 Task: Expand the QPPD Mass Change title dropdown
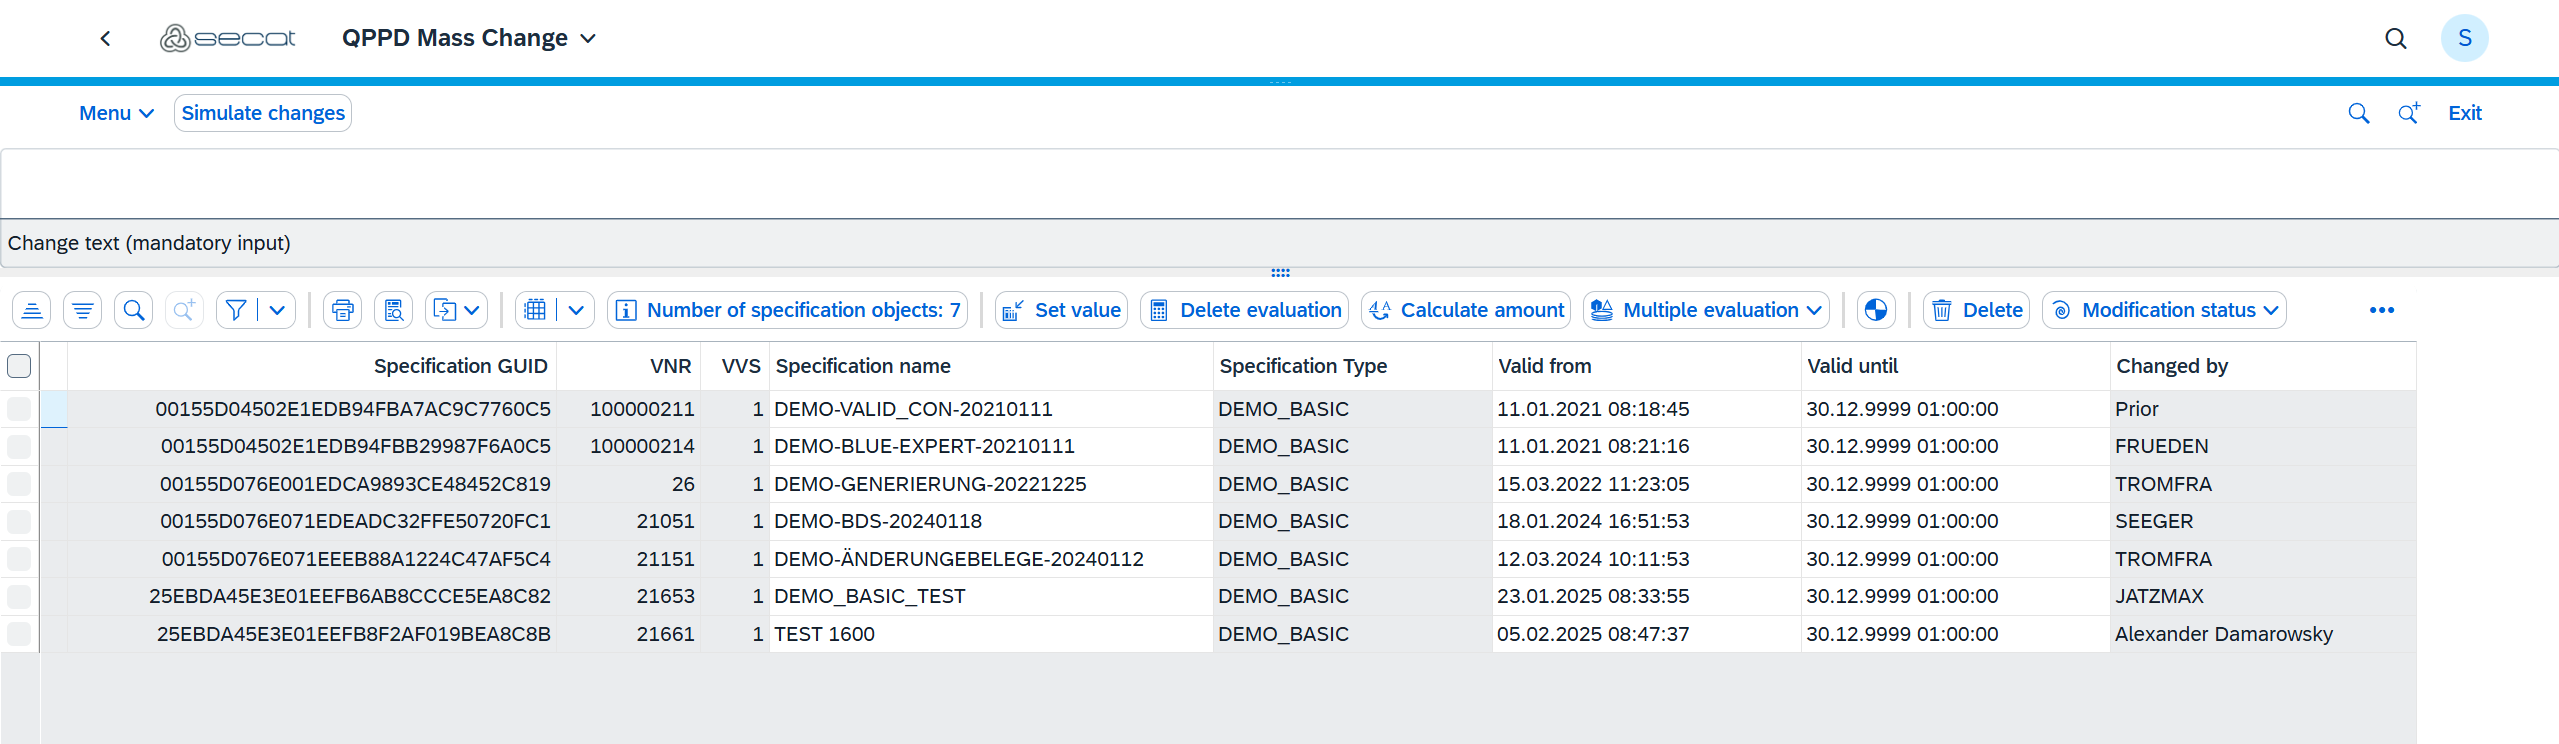point(589,38)
